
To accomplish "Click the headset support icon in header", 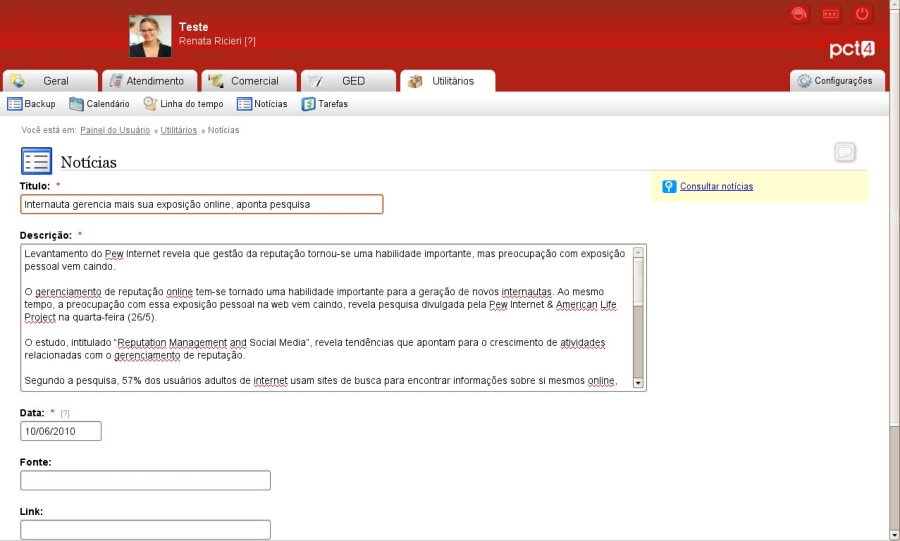I will [x=799, y=14].
